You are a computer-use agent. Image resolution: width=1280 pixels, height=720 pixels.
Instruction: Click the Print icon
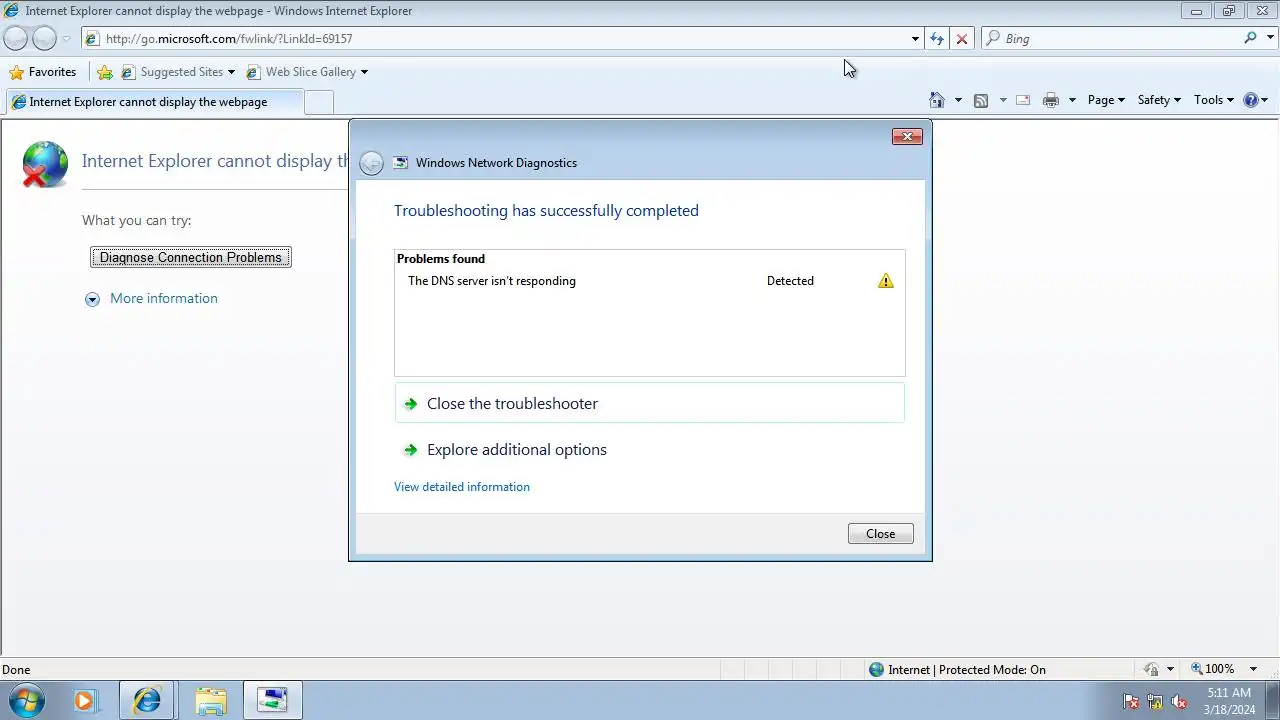click(1051, 100)
